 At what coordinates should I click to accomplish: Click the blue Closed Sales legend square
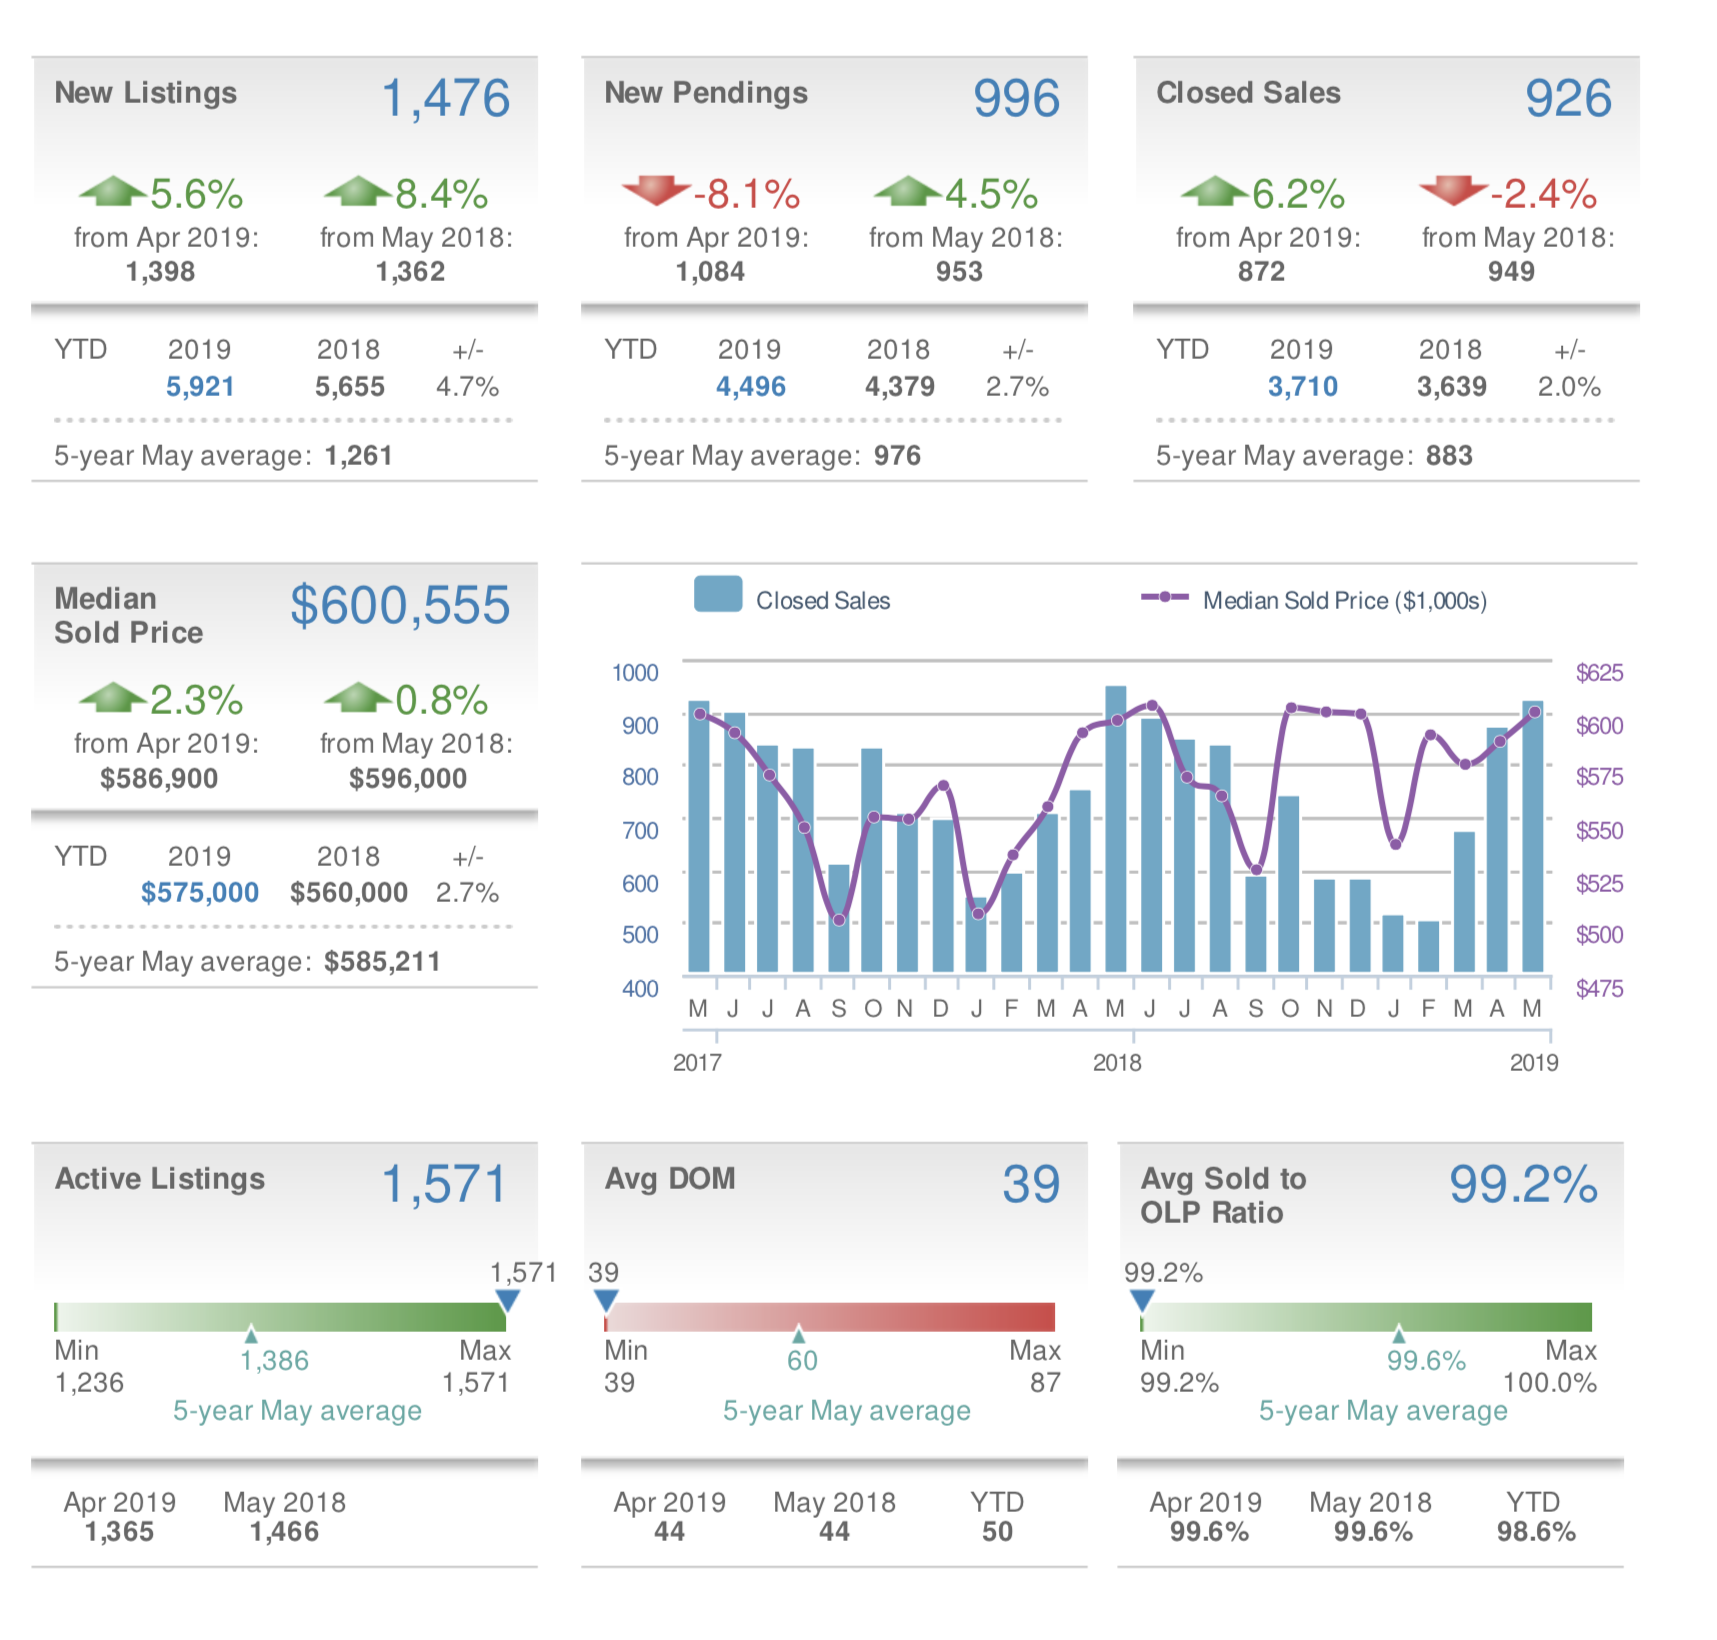pyautogui.click(x=718, y=594)
